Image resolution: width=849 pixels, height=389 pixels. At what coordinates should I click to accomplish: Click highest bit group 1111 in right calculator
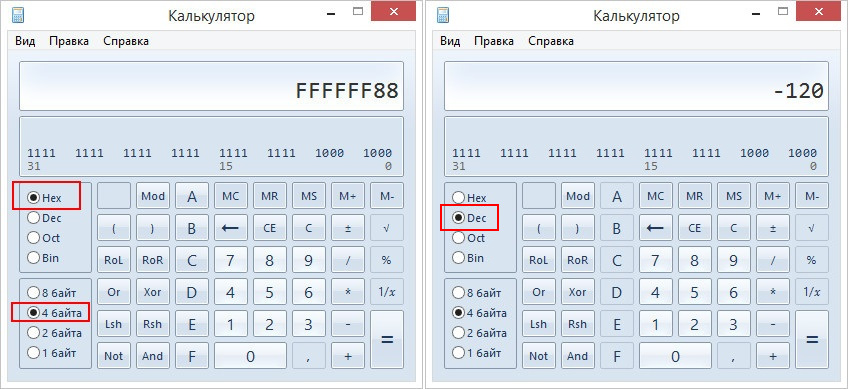tap(467, 153)
